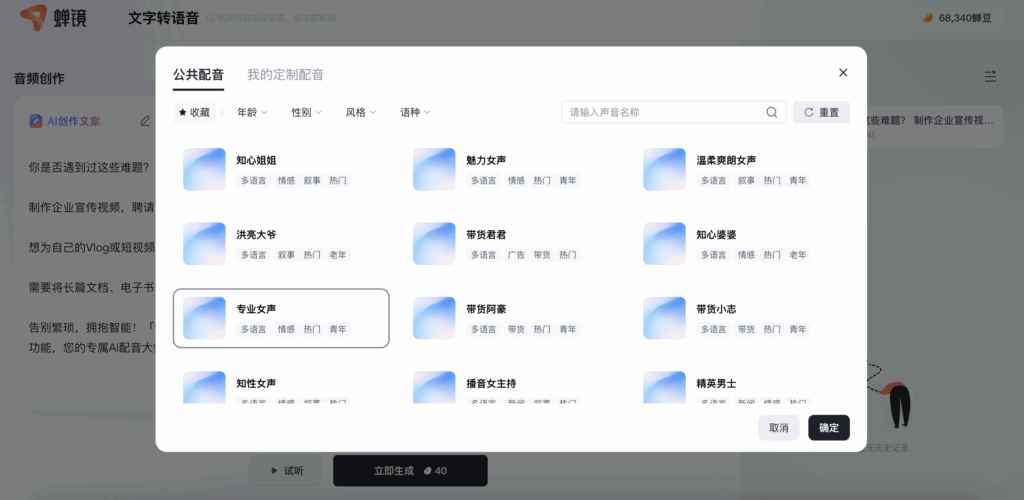Image resolution: width=1024 pixels, height=500 pixels.
Task: Select the 知心婆婆 voice avatar
Action: click(x=664, y=243)
